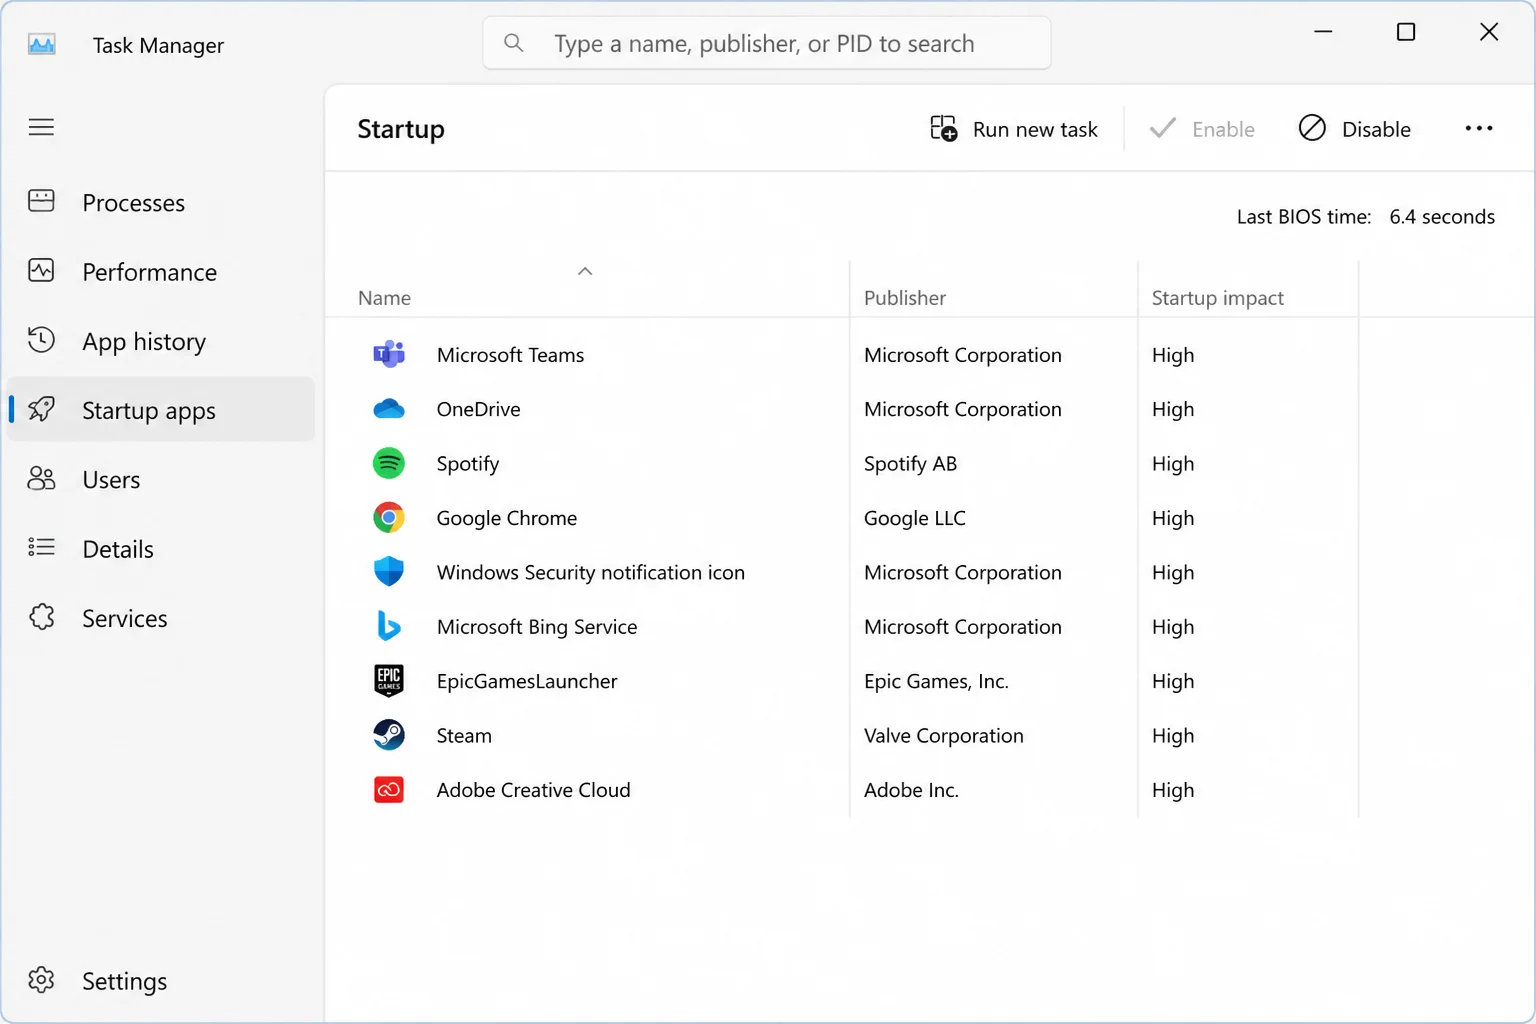Screen dimensions: 1536x1024
Task: Click the Task Manager app icon in title bar
Action: click(x=42, y=45)
